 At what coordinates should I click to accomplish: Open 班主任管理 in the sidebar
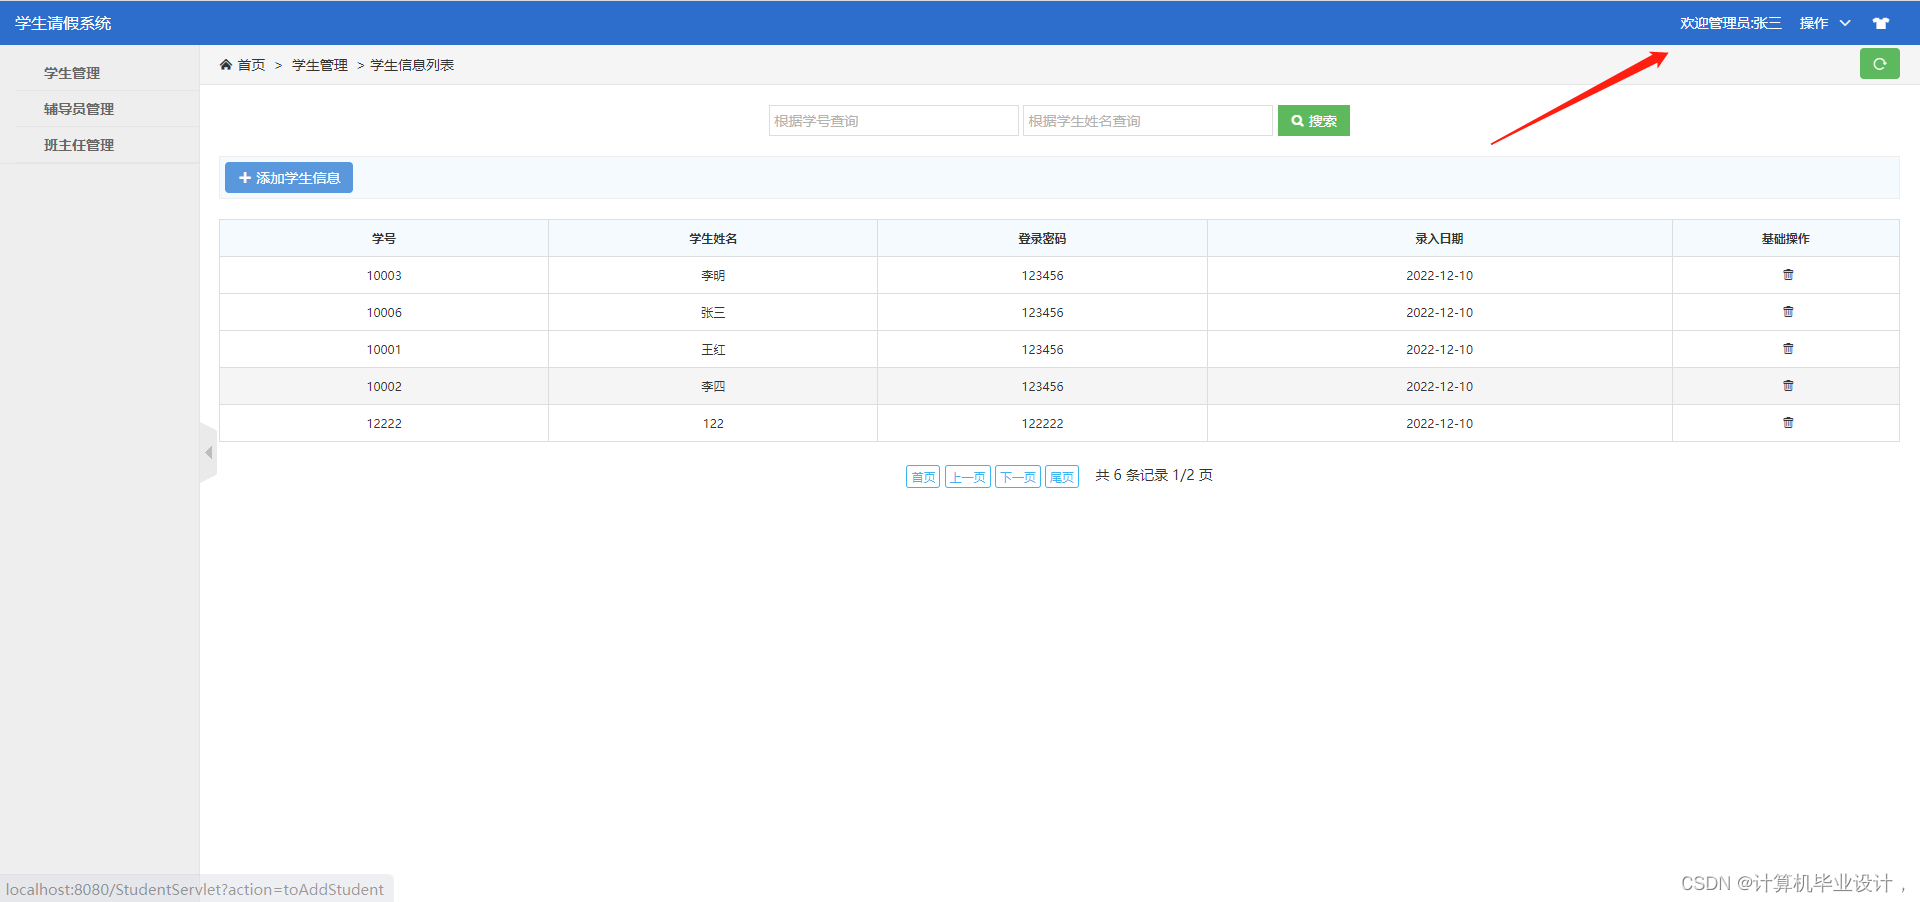(79, 145)
